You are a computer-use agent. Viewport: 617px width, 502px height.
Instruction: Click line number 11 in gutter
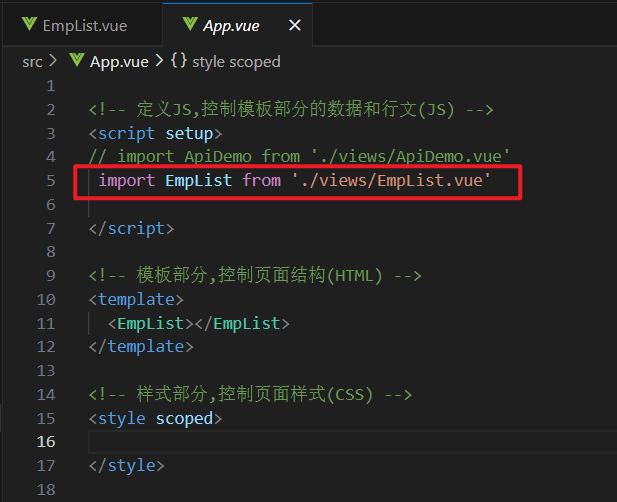pos(46,323)
